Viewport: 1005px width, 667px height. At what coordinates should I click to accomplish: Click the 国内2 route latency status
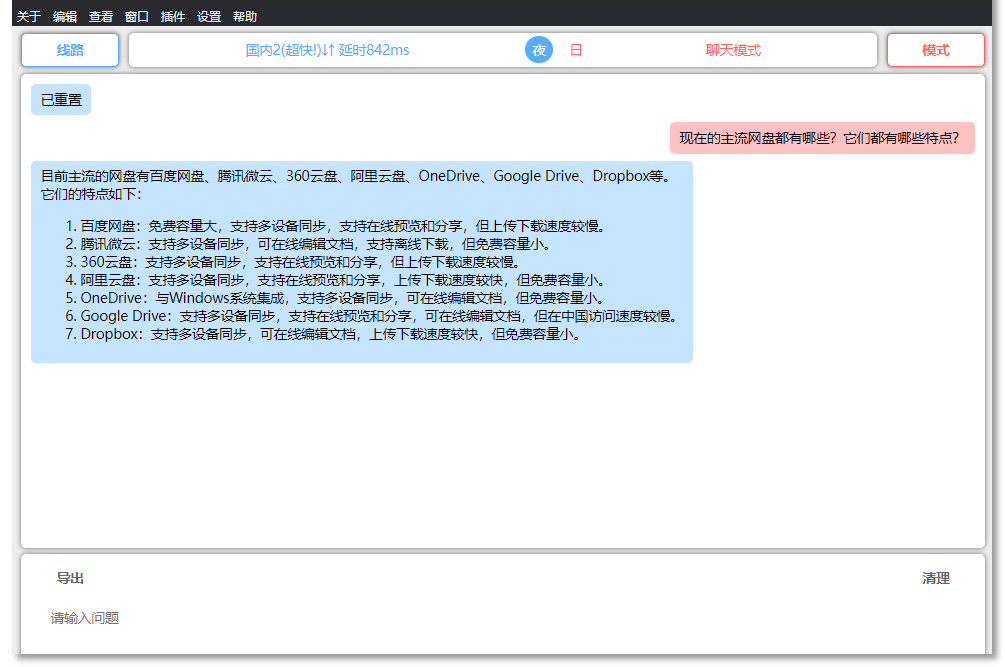click(x=328, y=50)
